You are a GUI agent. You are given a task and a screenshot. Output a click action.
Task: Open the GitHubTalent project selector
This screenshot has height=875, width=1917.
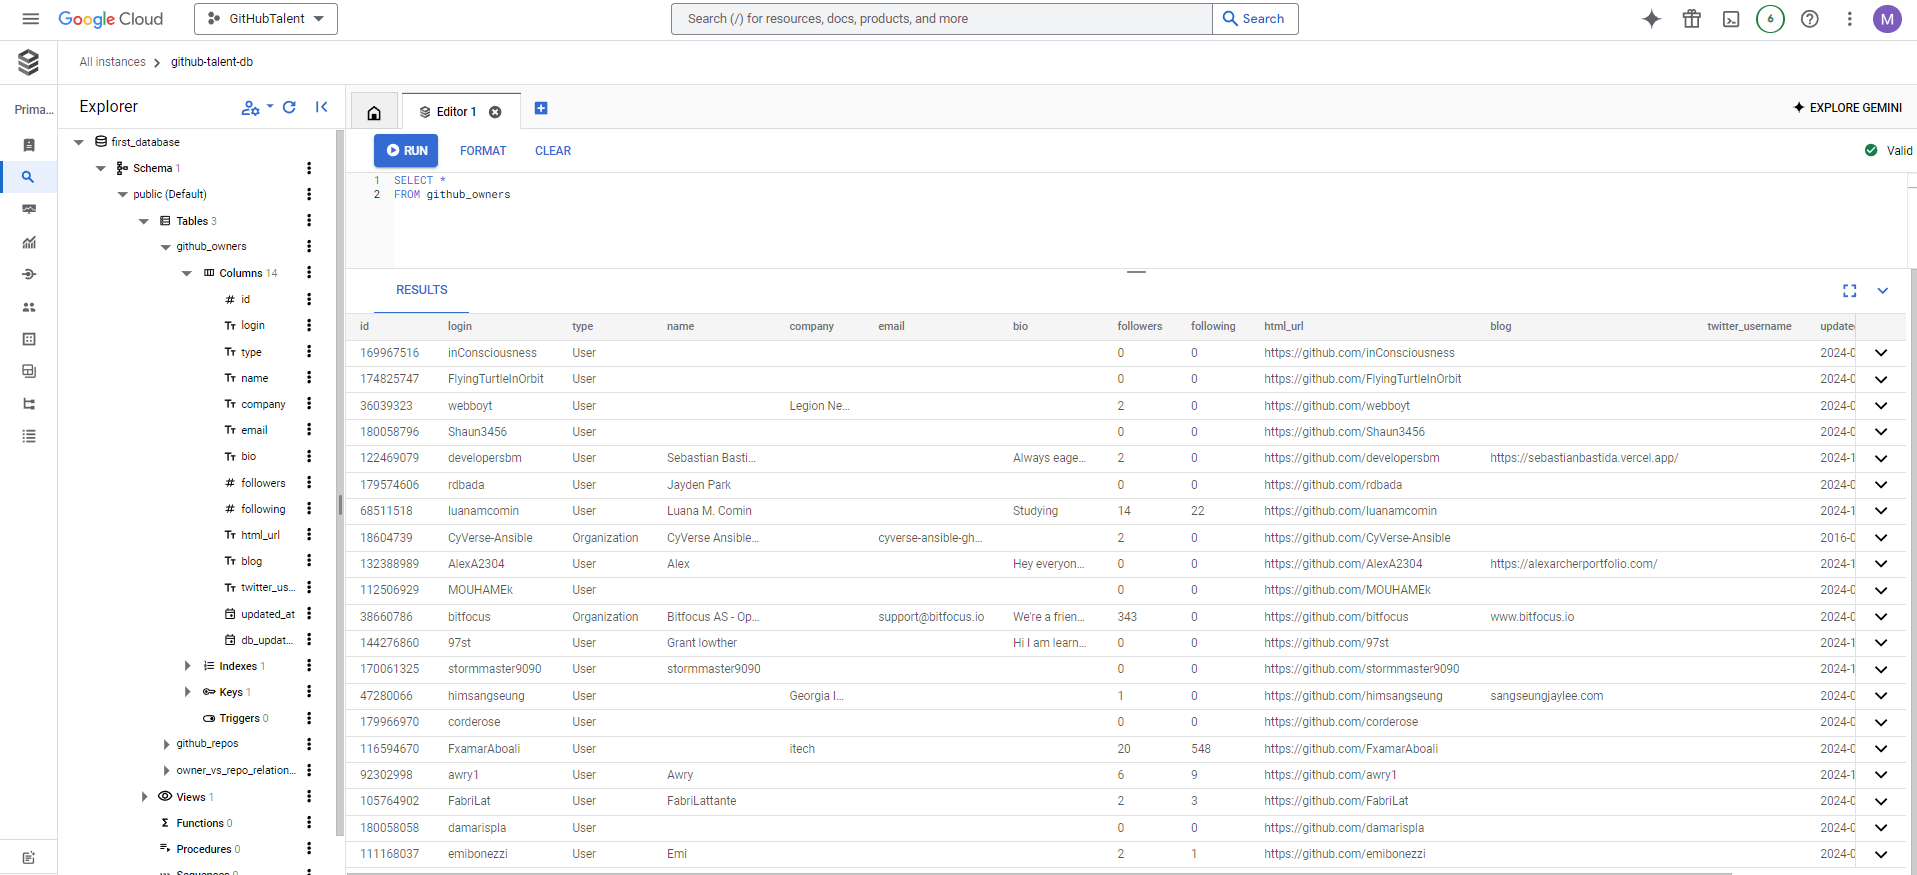[x=266, y=19]
